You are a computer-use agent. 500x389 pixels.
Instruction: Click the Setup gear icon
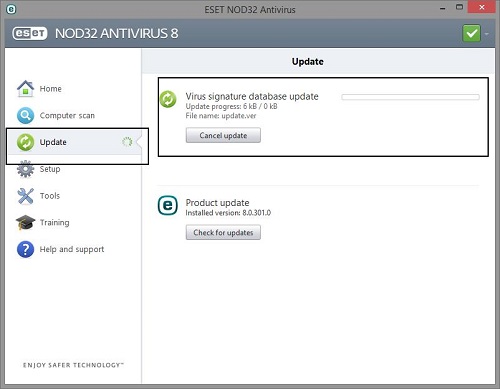(25, 169)
